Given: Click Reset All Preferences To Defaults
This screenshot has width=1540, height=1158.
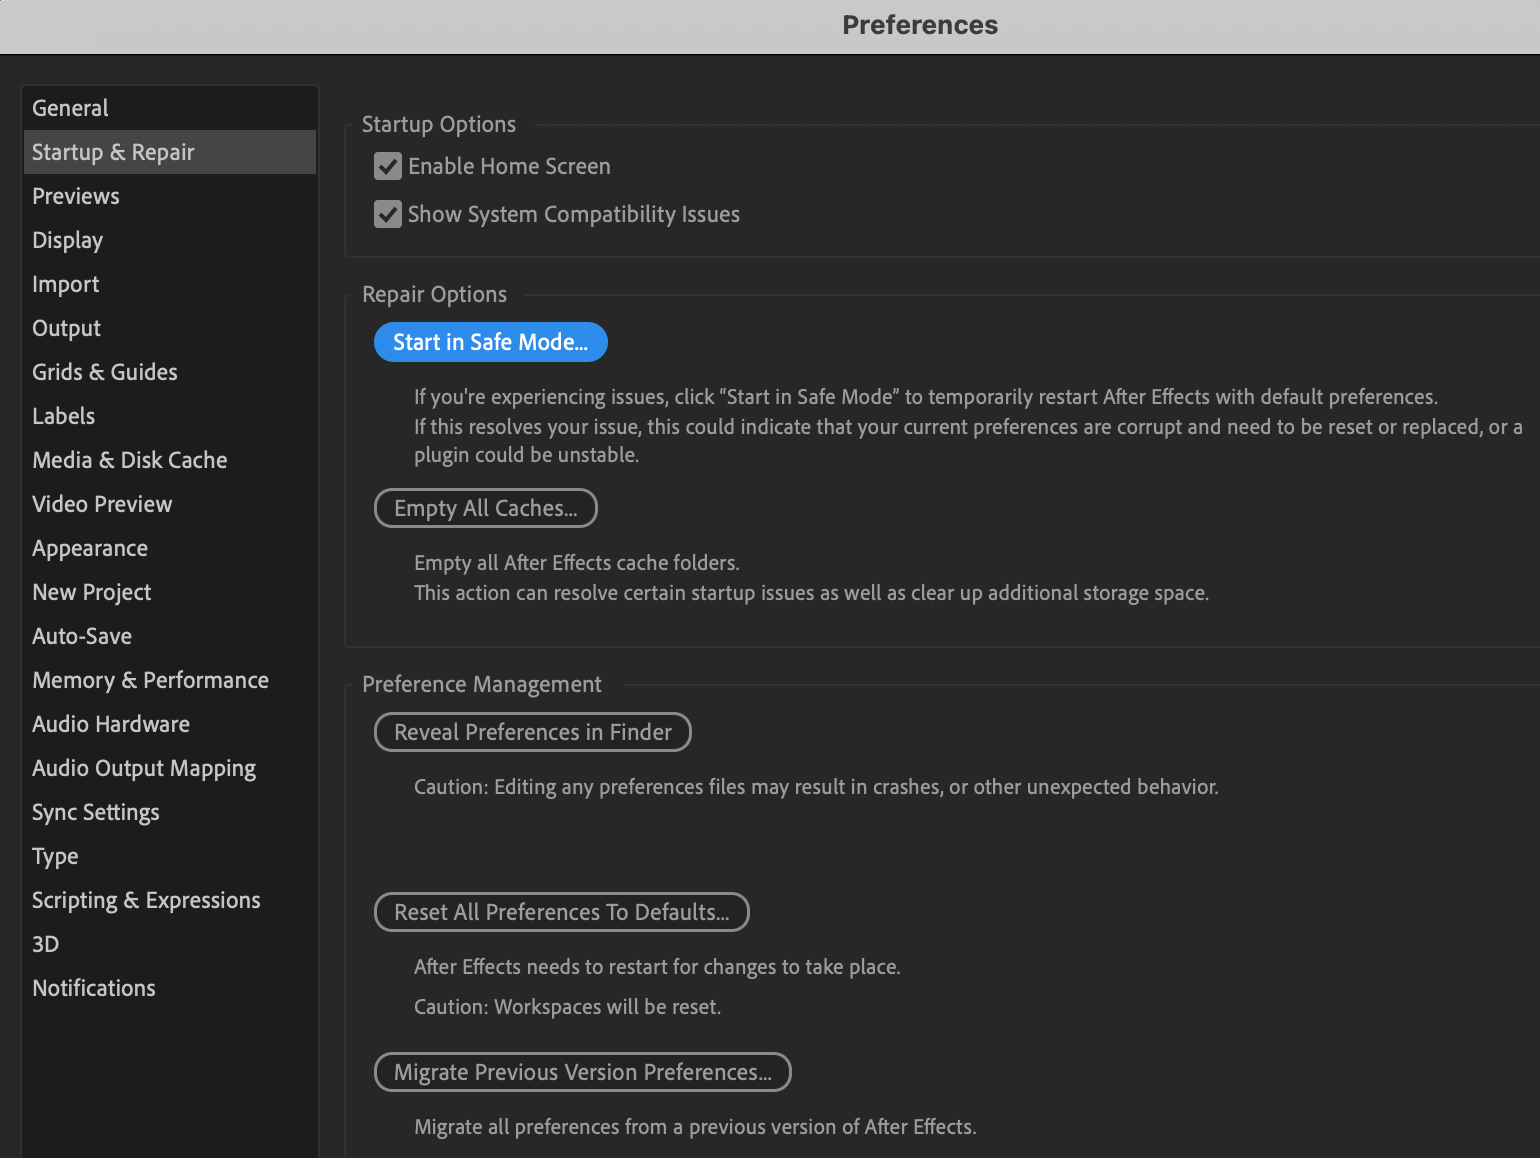Looking at the screenshot, I should (x=561, y=912).
